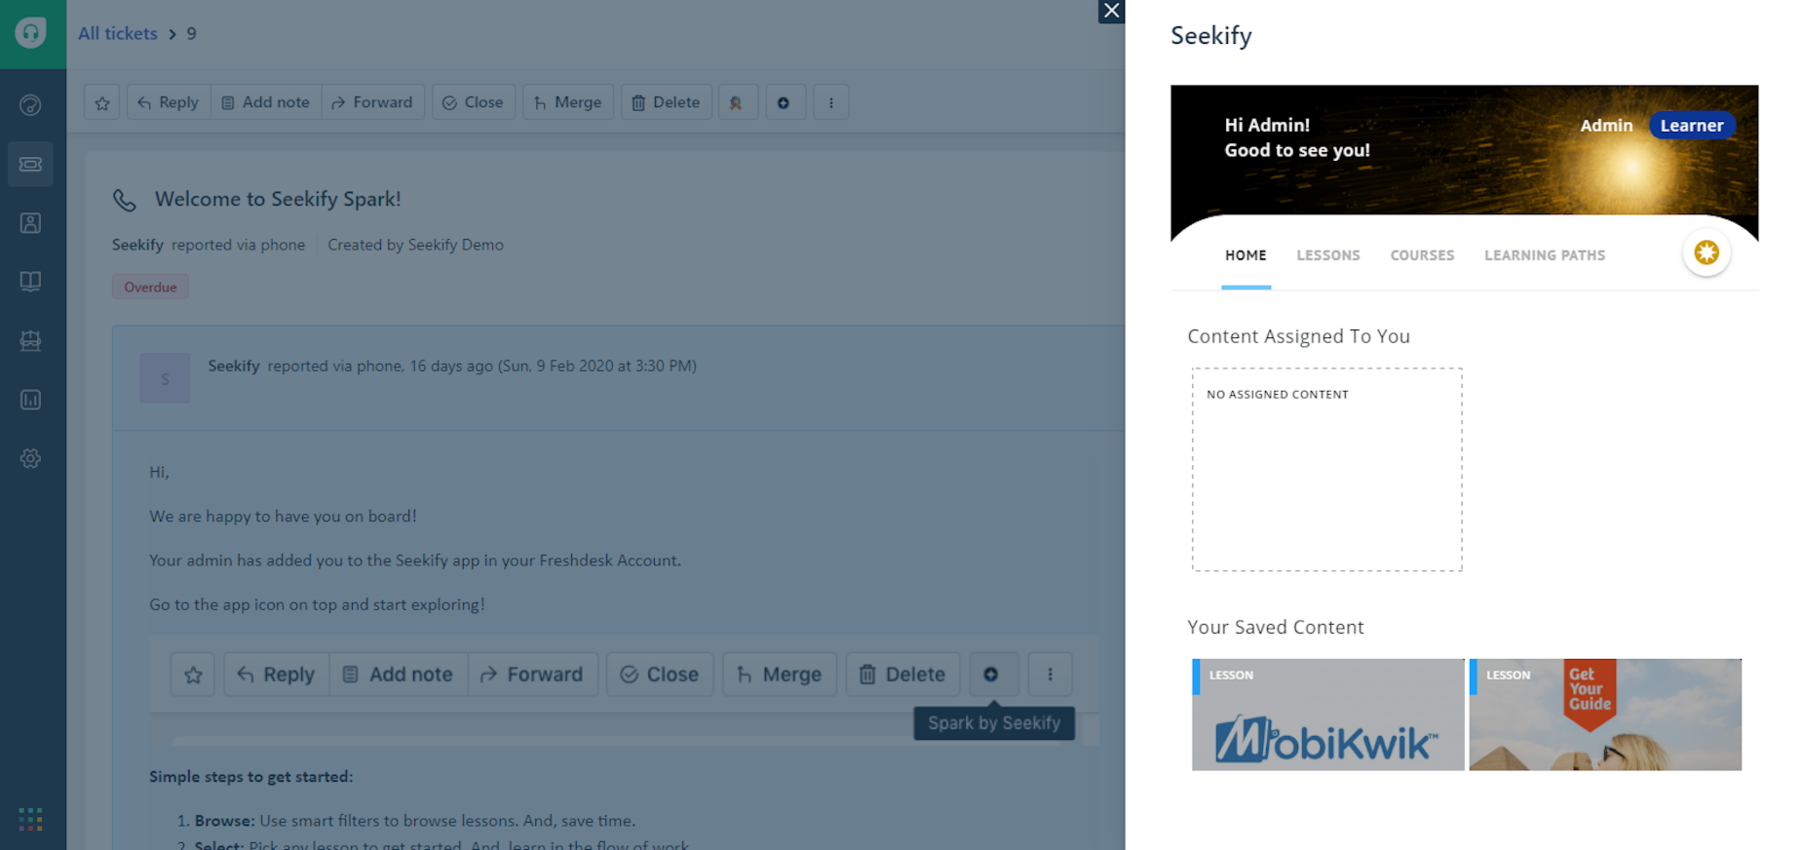Click Merge in embedded screenshot toolbar
Image resolution: width=1803 pixels, height=850 pixels.
click(779, 675)
